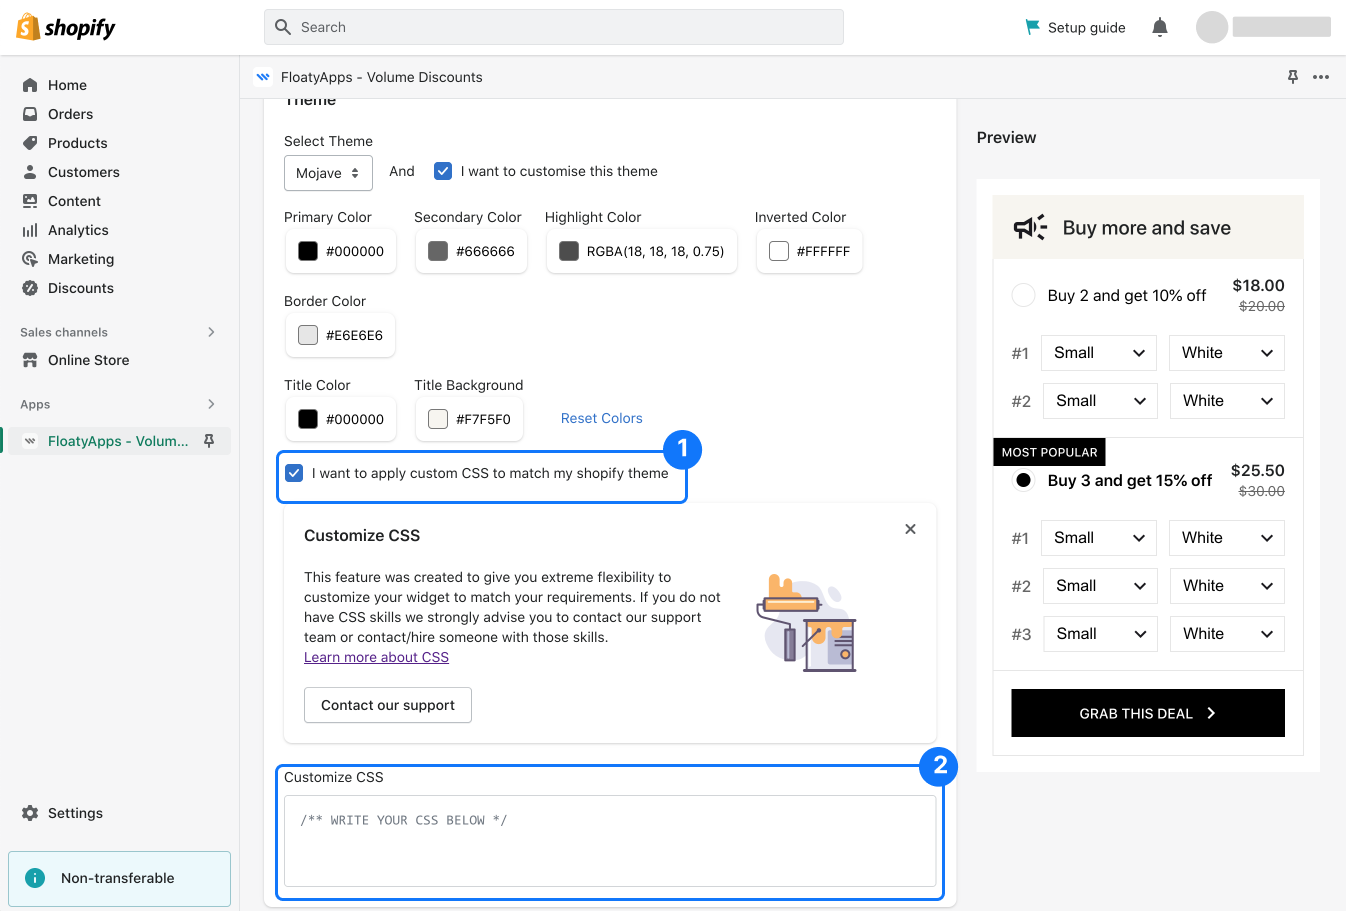Select the 'Buy 2 and get 10% off' radio
This screenshot has height=911, width=1346.
click(x=1023, y=295)
